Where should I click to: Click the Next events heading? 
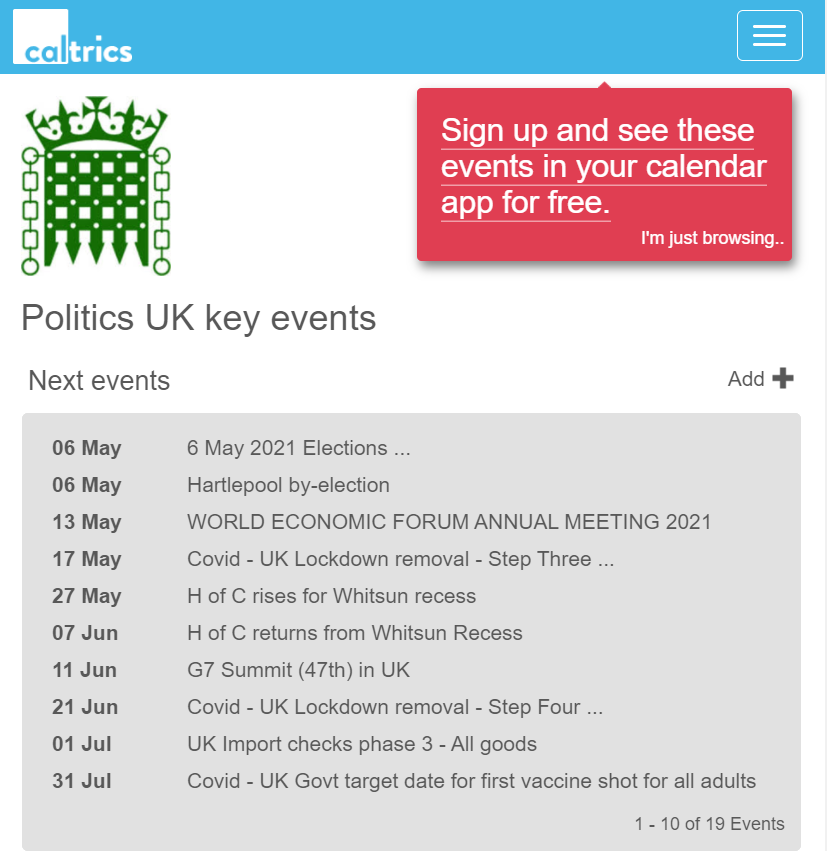(99, 380)
